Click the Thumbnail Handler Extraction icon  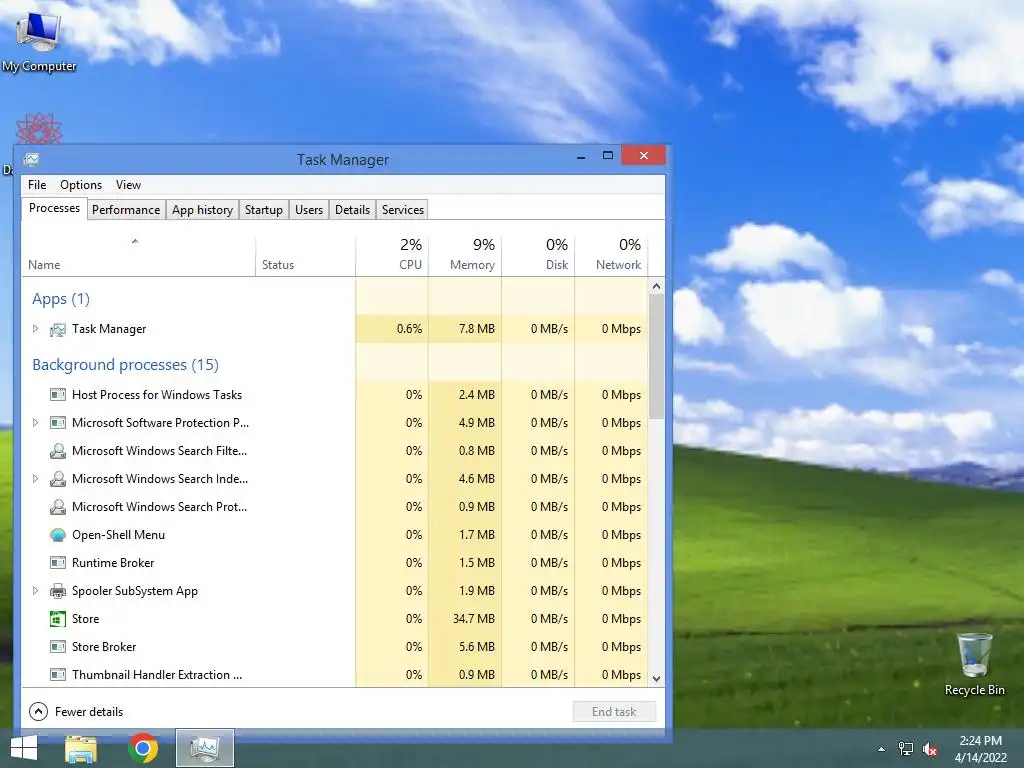(x=57, y=675)
